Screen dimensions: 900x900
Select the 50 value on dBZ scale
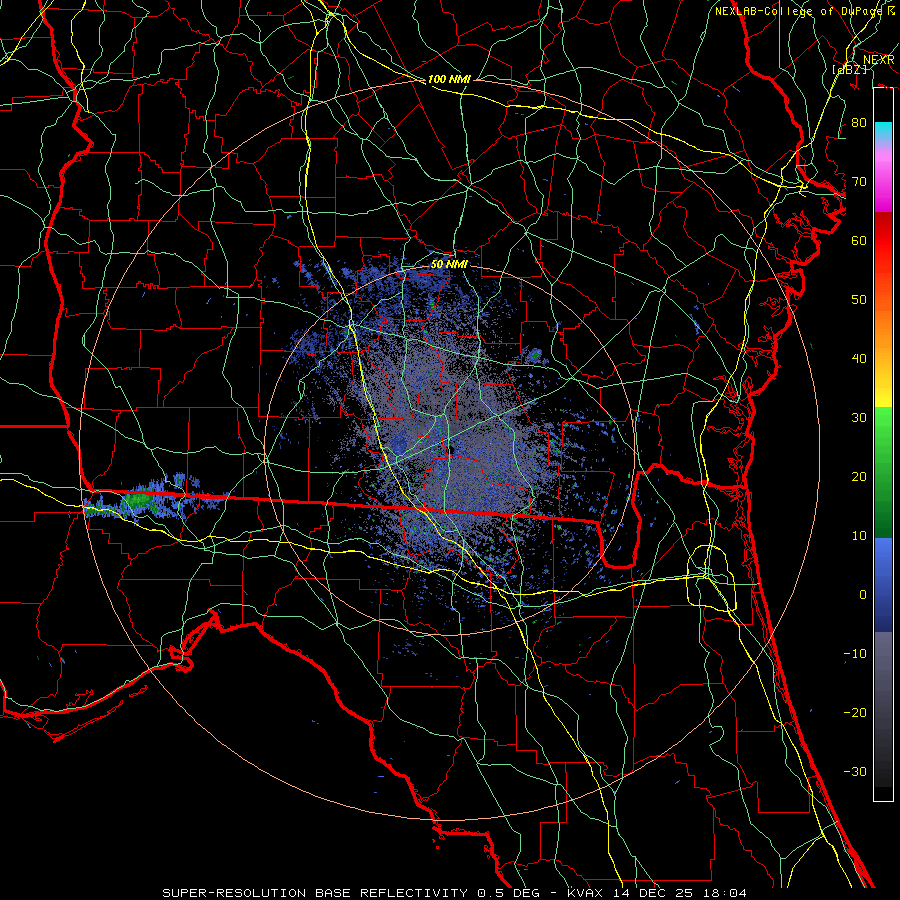[859, 300]
